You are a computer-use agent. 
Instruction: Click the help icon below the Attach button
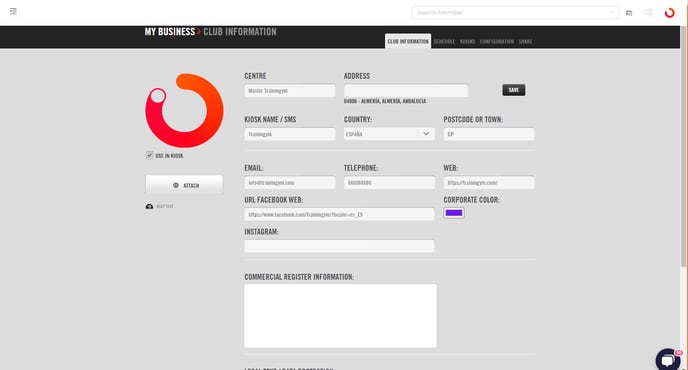(x=149, y=206)
